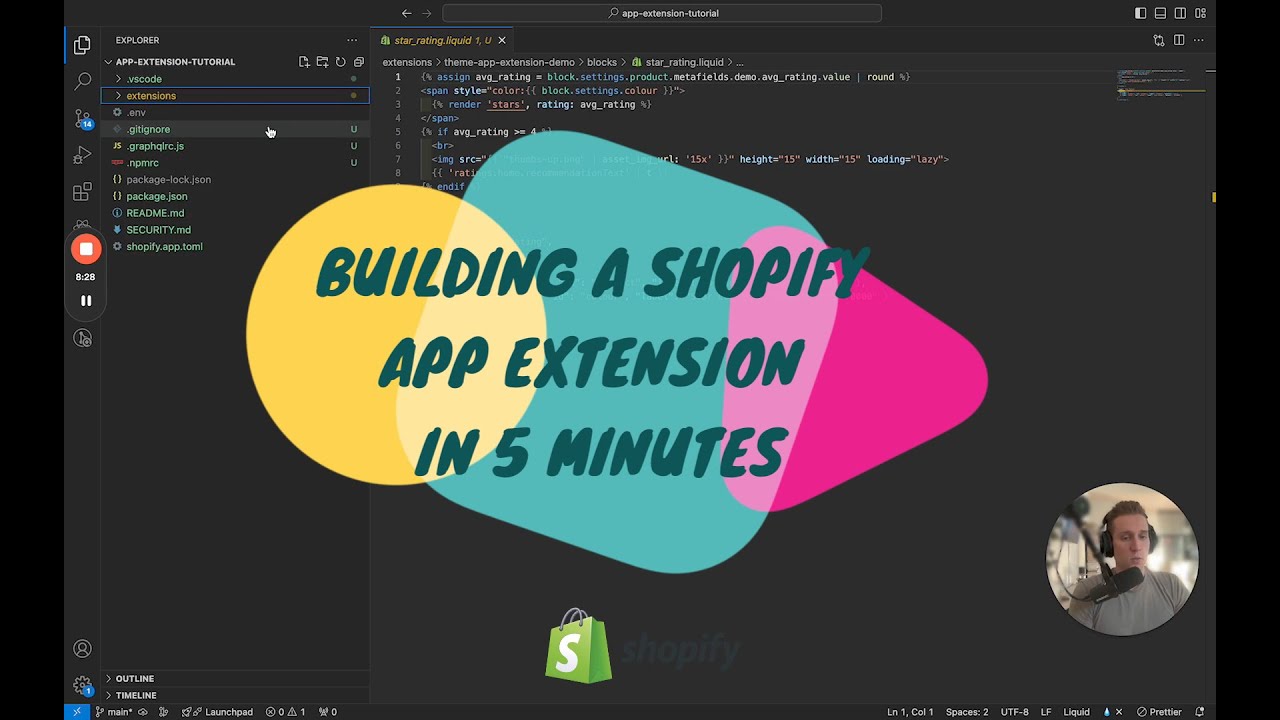The width and height of the screenshot is (1280, 720).
Task: Pause the screen recording
Action: click(86, 300)
